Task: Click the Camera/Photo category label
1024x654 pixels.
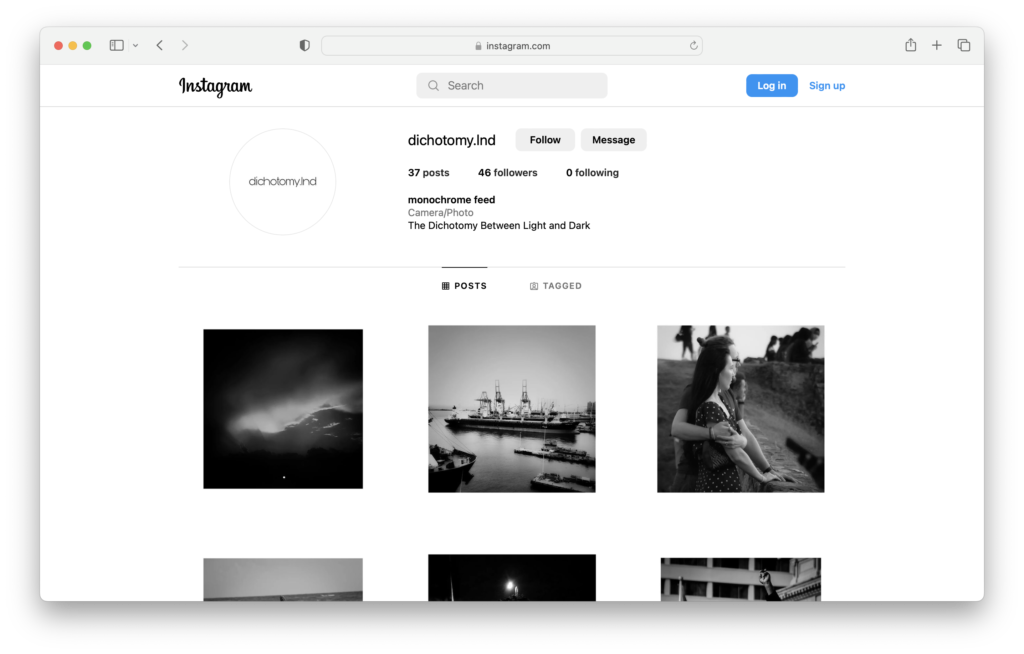Action: click(441, 212)
